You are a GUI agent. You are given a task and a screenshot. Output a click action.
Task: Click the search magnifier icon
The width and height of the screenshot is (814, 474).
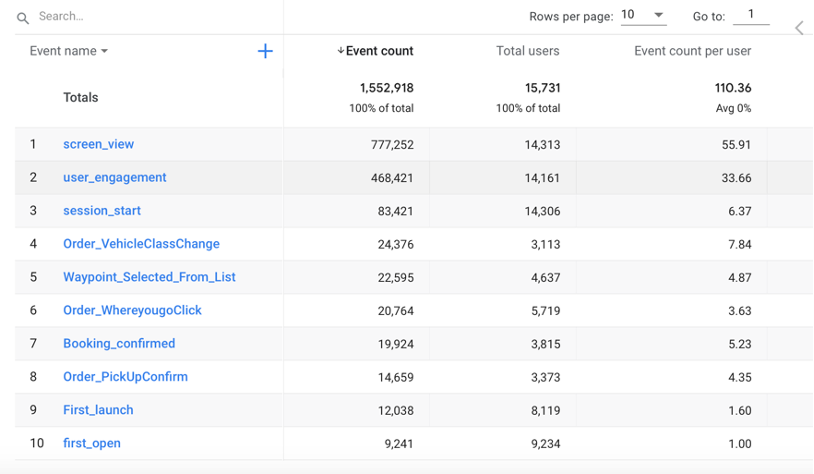coord(23,18)
